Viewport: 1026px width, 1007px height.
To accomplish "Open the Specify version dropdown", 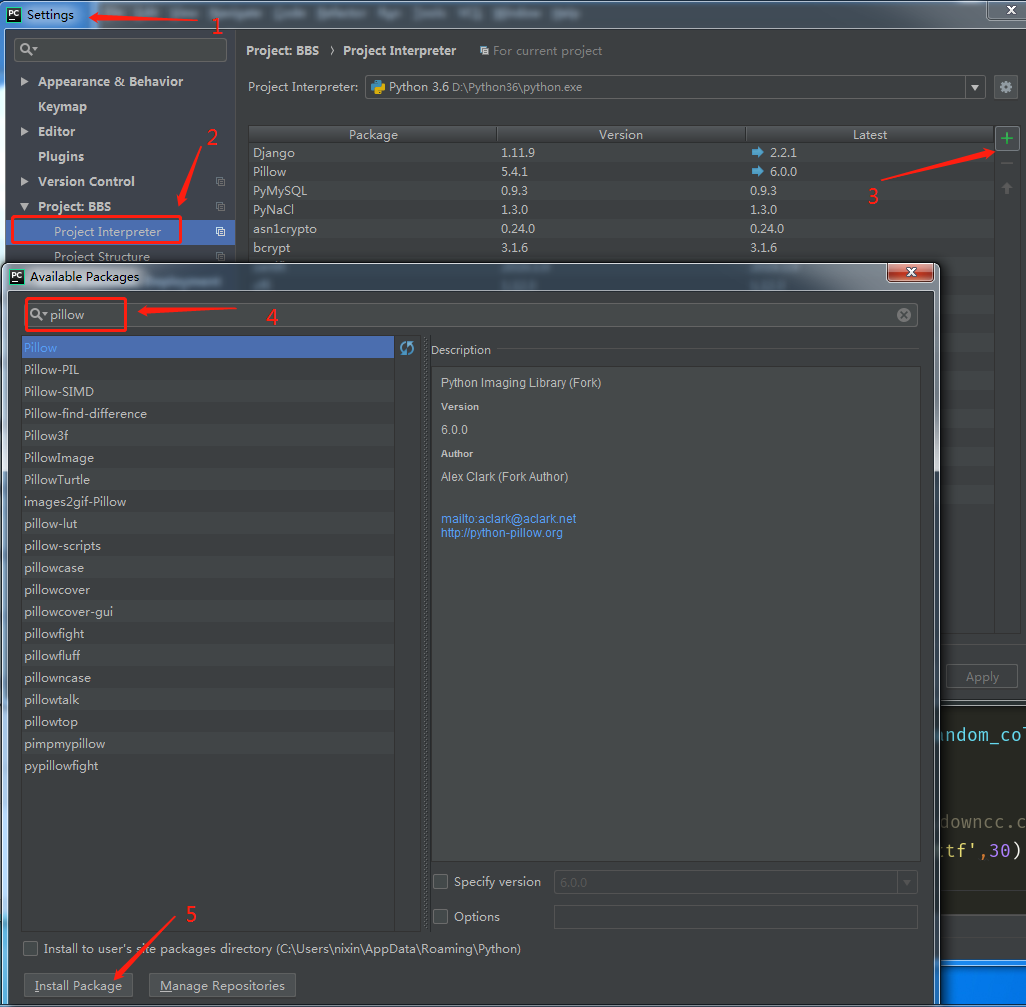I will 907,882.
